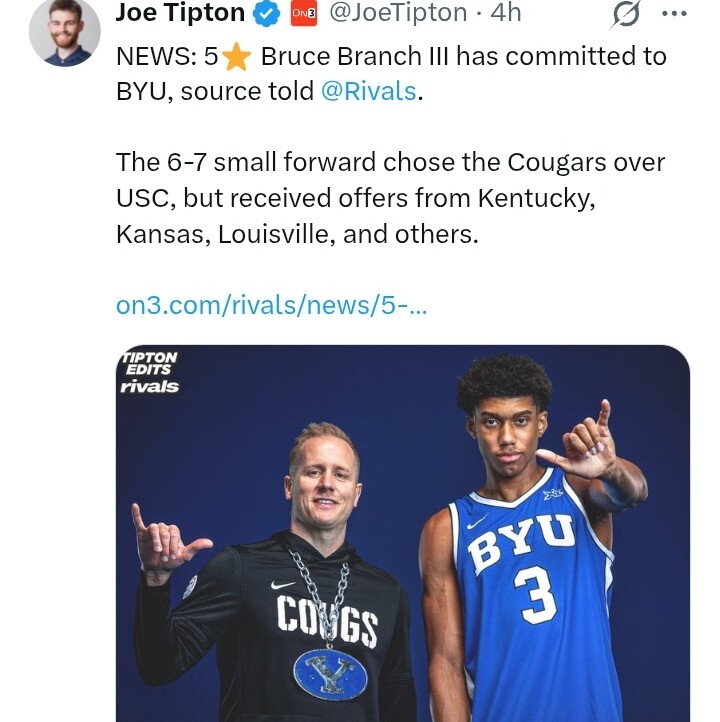Click the Tipton Edits rivals watermark
Screen dimensions: 720x722
click(149, 371)
